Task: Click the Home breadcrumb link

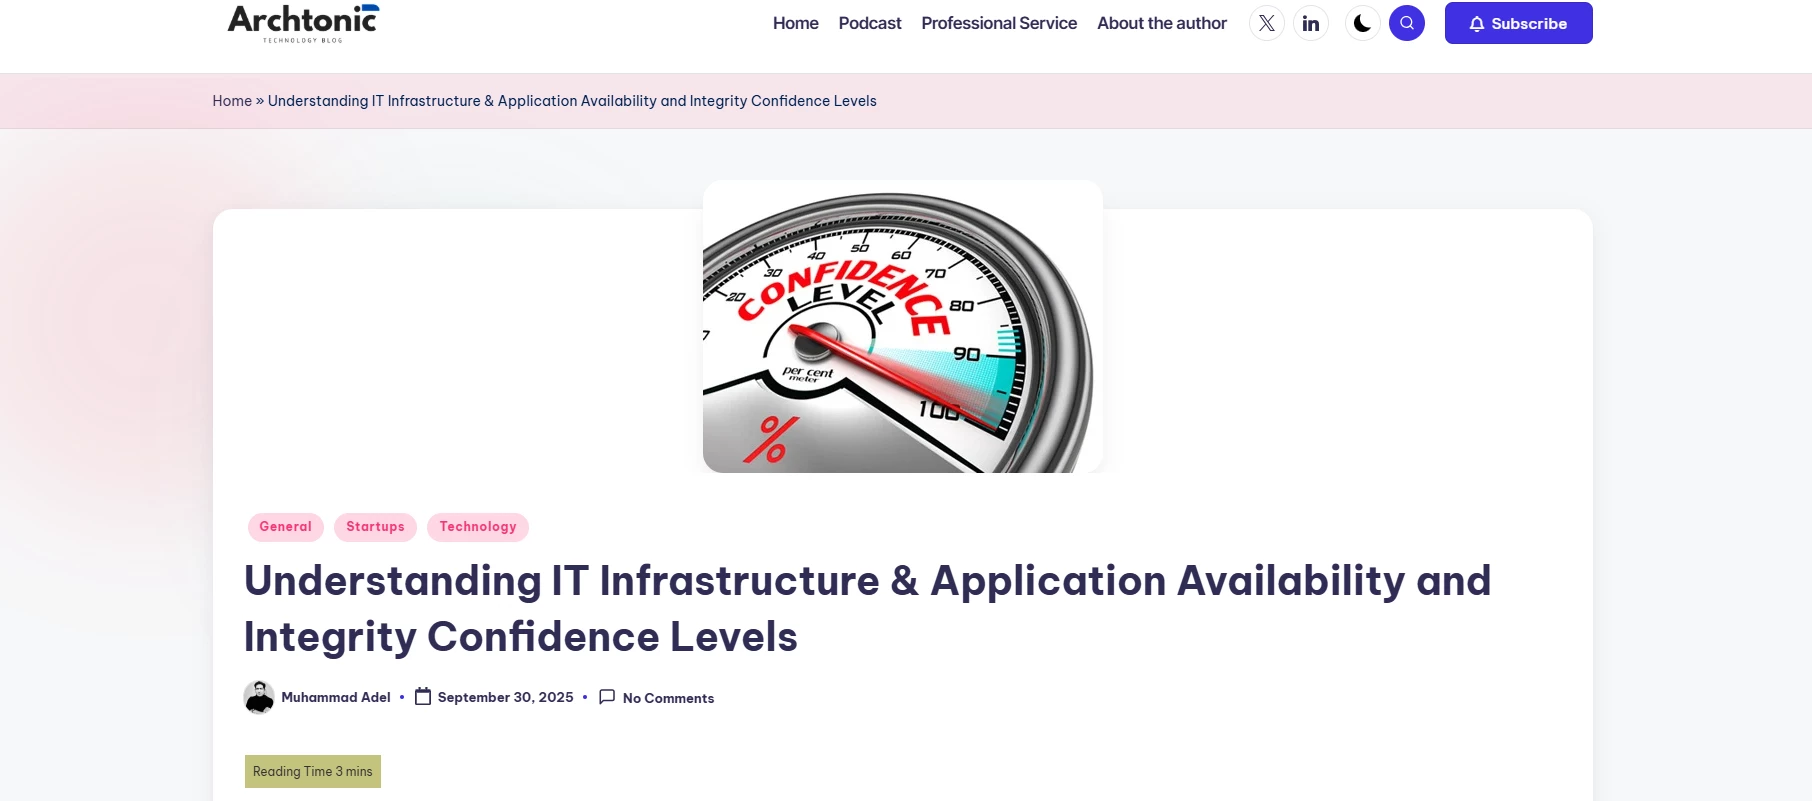Action: (232, 101)
